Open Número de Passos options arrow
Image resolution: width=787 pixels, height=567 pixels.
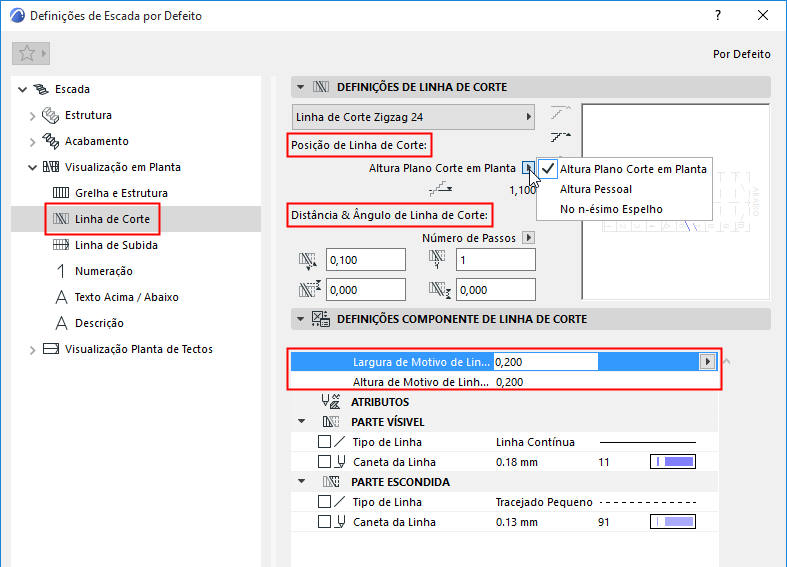529,237
